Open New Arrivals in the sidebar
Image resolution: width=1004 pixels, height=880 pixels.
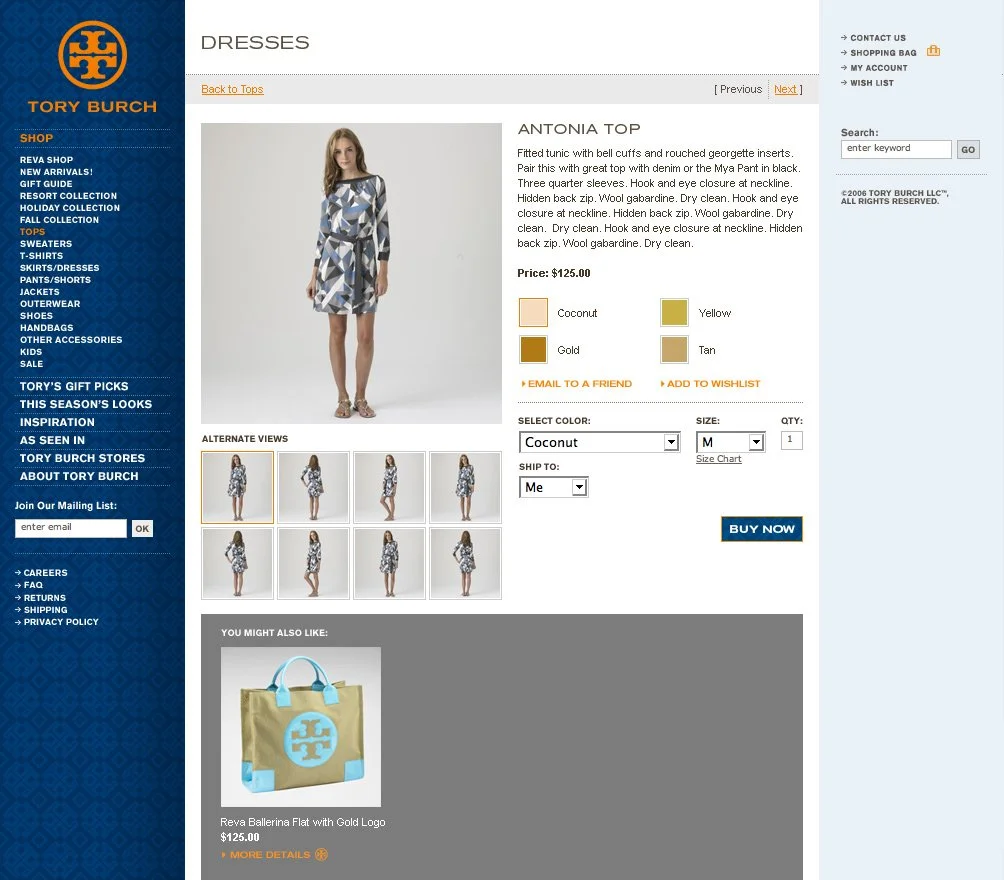pos(56,172)
